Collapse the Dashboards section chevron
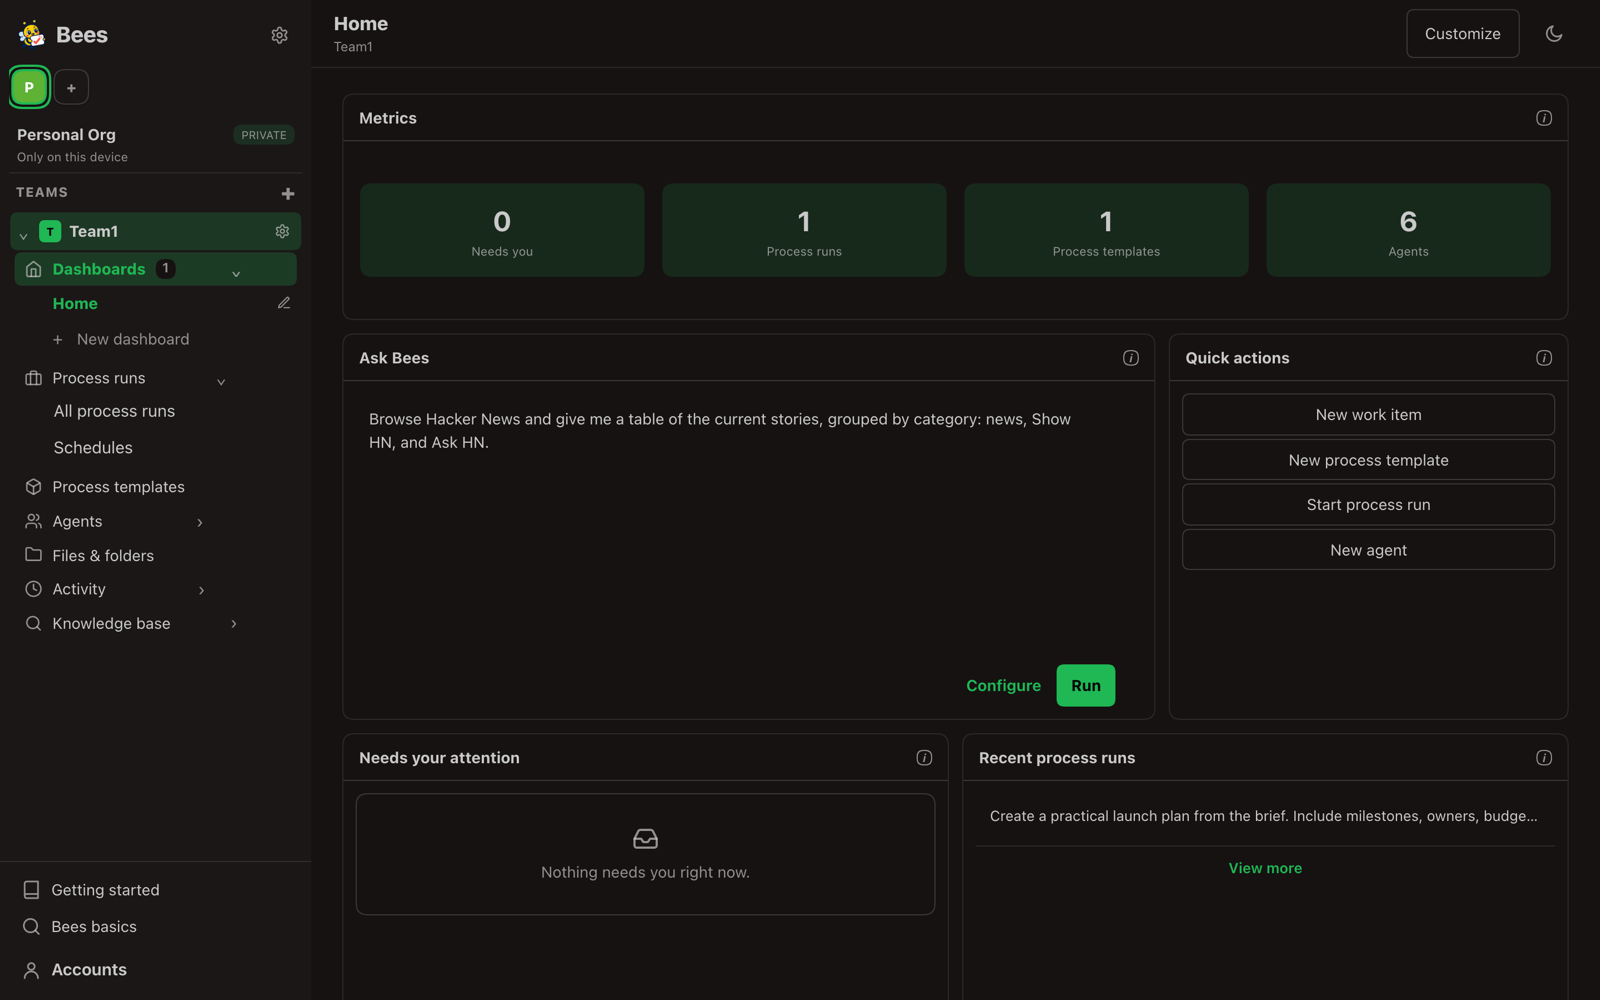 coord(236,273)
